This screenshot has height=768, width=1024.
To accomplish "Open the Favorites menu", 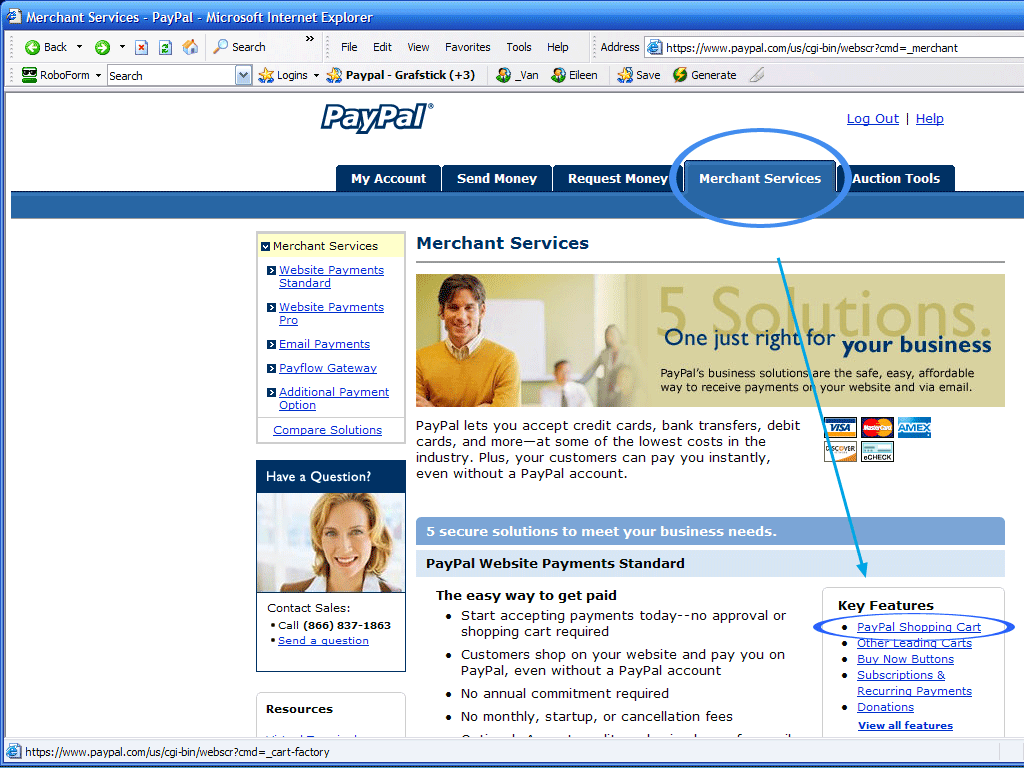I will [x=467, y=47].
